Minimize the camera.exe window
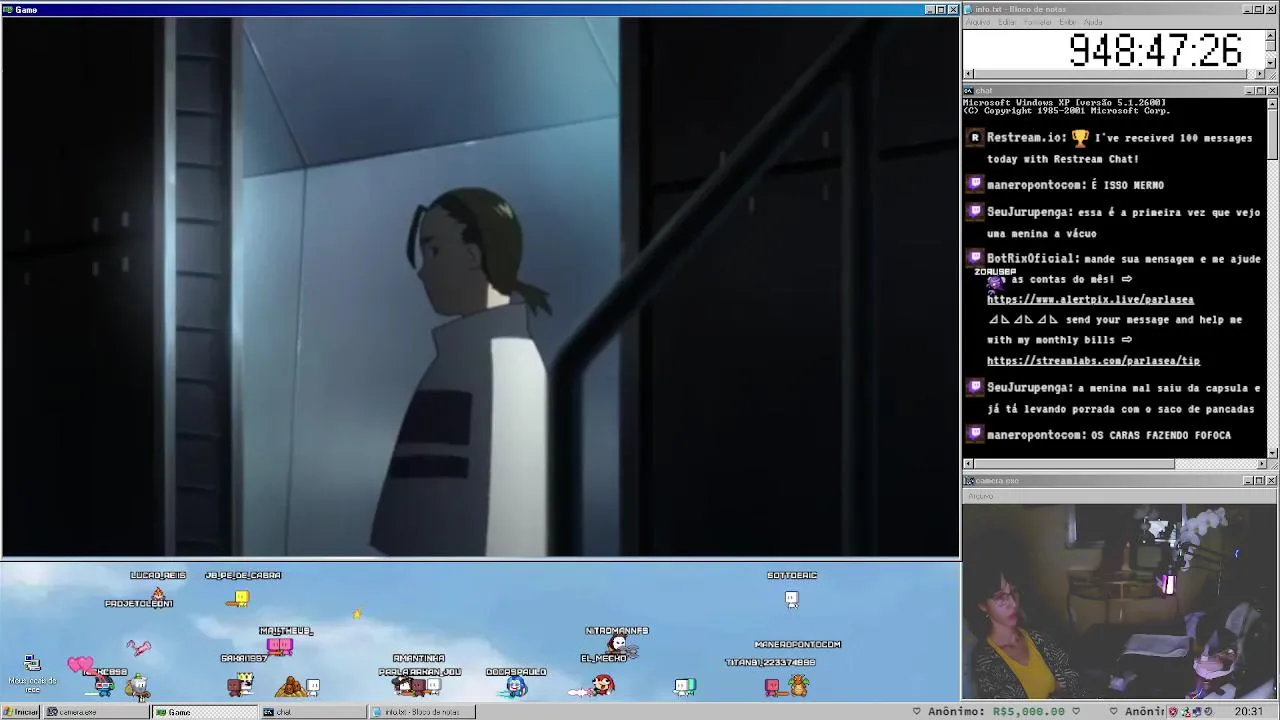 (x=1249, y=481)
